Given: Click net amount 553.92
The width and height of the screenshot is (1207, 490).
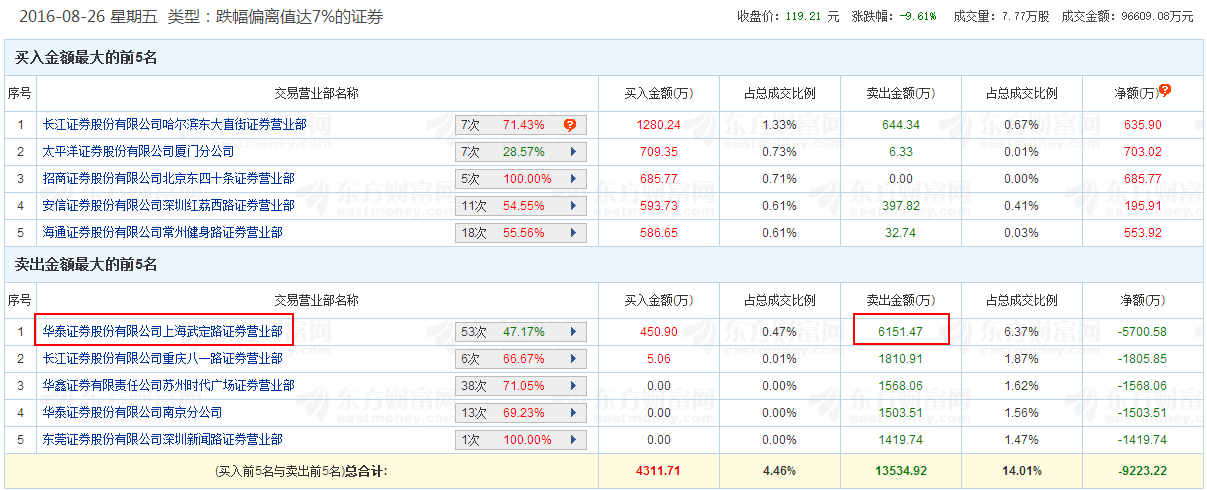Looking at the screenshot, I should pos(1142,232).
